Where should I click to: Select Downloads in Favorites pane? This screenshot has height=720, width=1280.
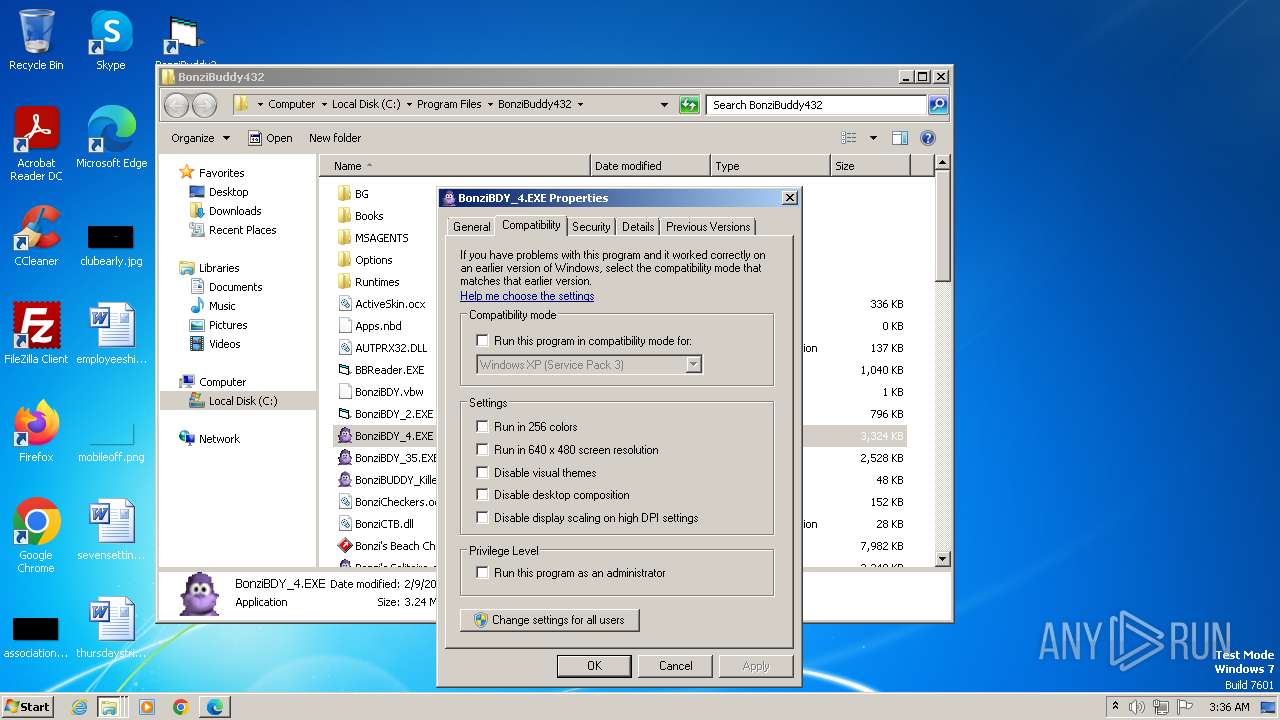[x=235, y=211]
